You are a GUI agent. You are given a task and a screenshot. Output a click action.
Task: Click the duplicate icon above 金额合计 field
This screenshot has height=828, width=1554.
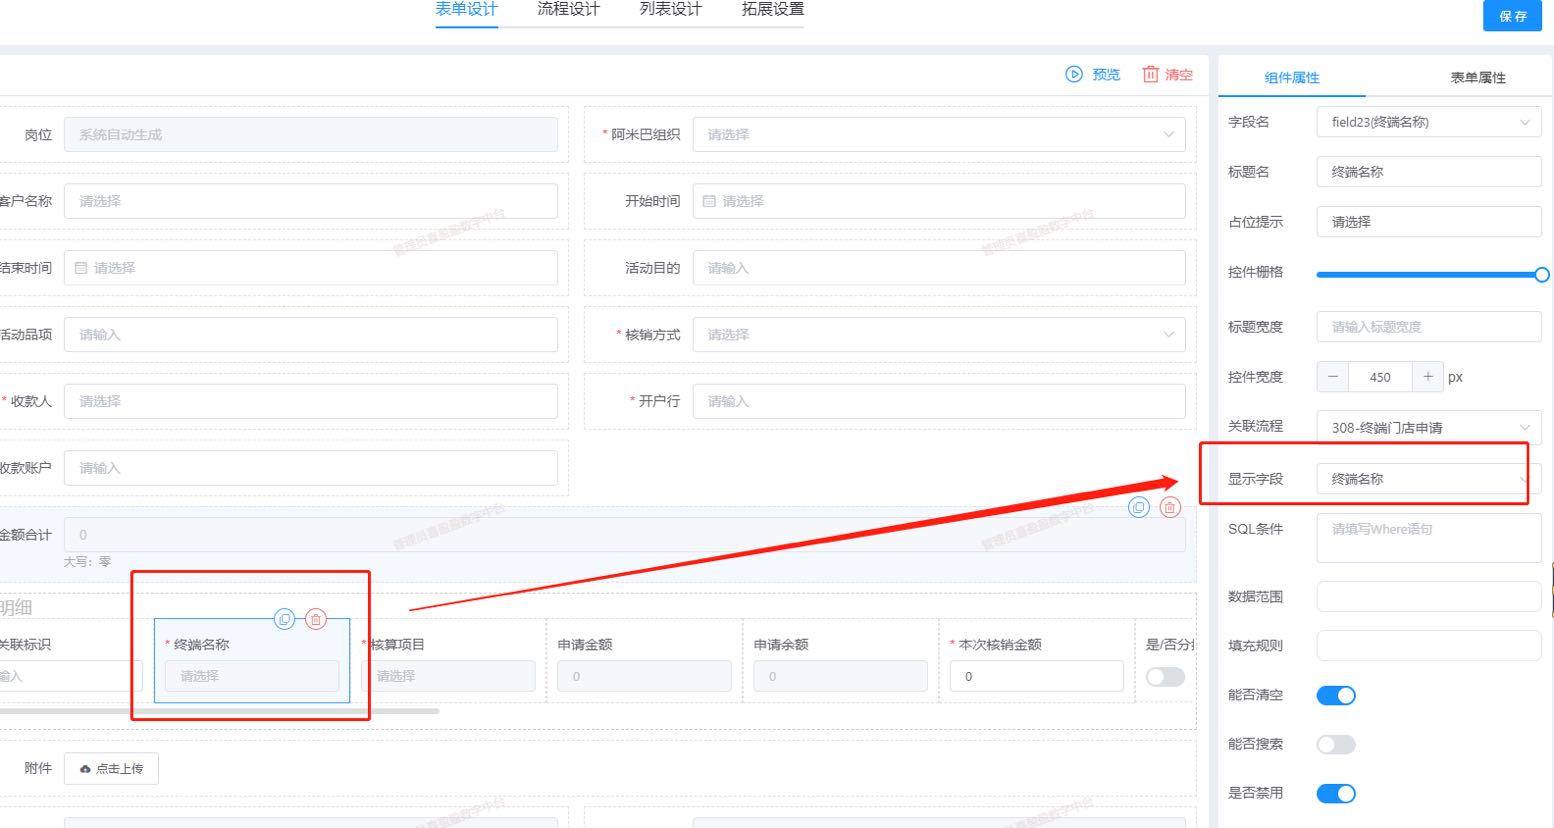[1138, 507]
